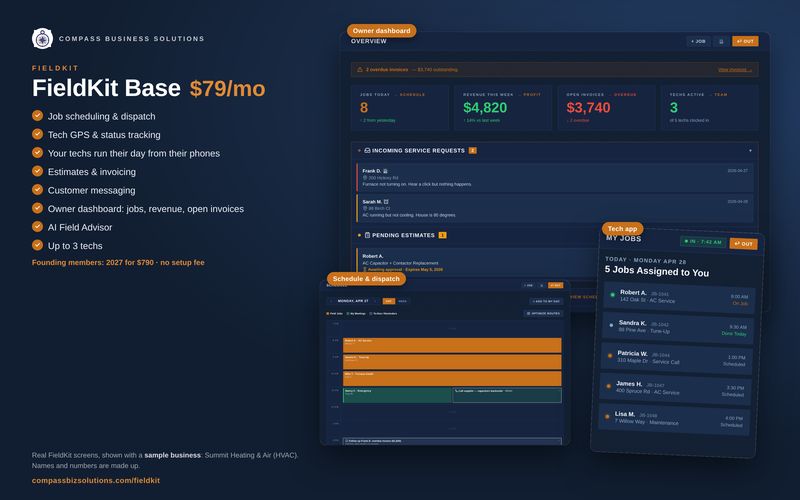Open Sarah M. service request

[x=555, y=208]
